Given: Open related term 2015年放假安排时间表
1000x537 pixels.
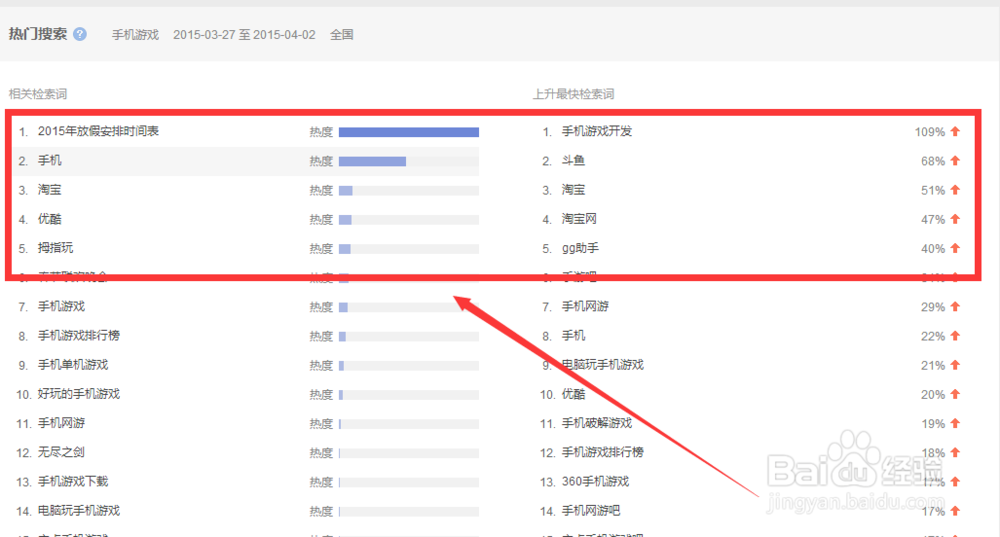Looking at the screenshot, I should pyautogui.click(x=98, y=131).
